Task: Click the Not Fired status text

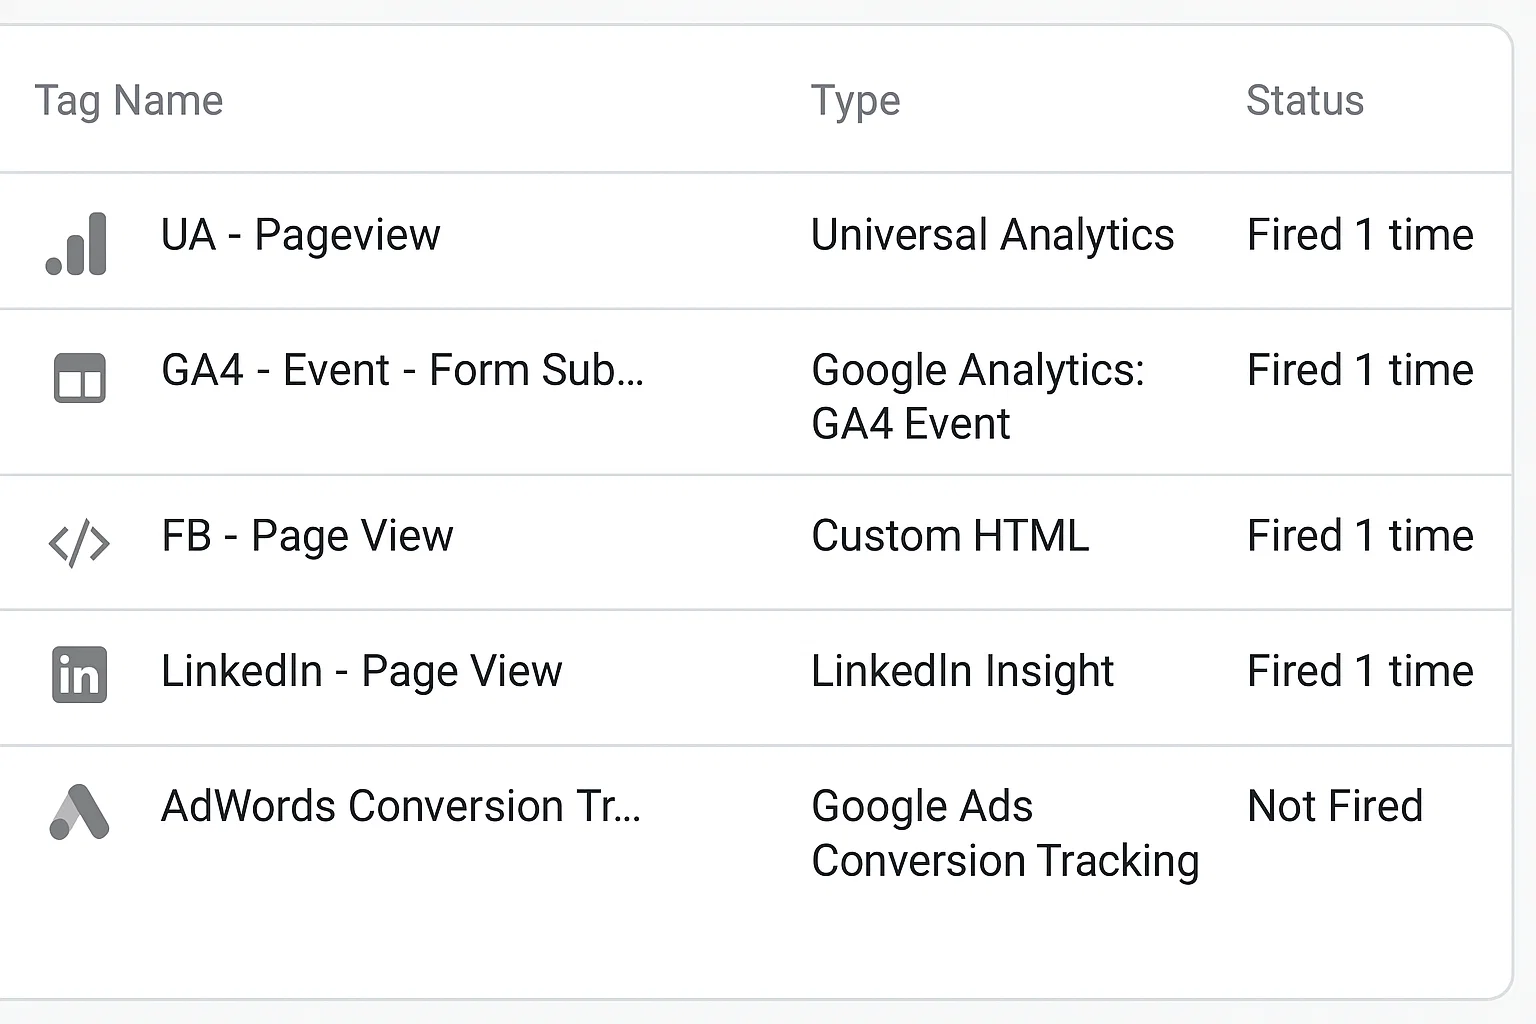Action: pos(1334,806)
